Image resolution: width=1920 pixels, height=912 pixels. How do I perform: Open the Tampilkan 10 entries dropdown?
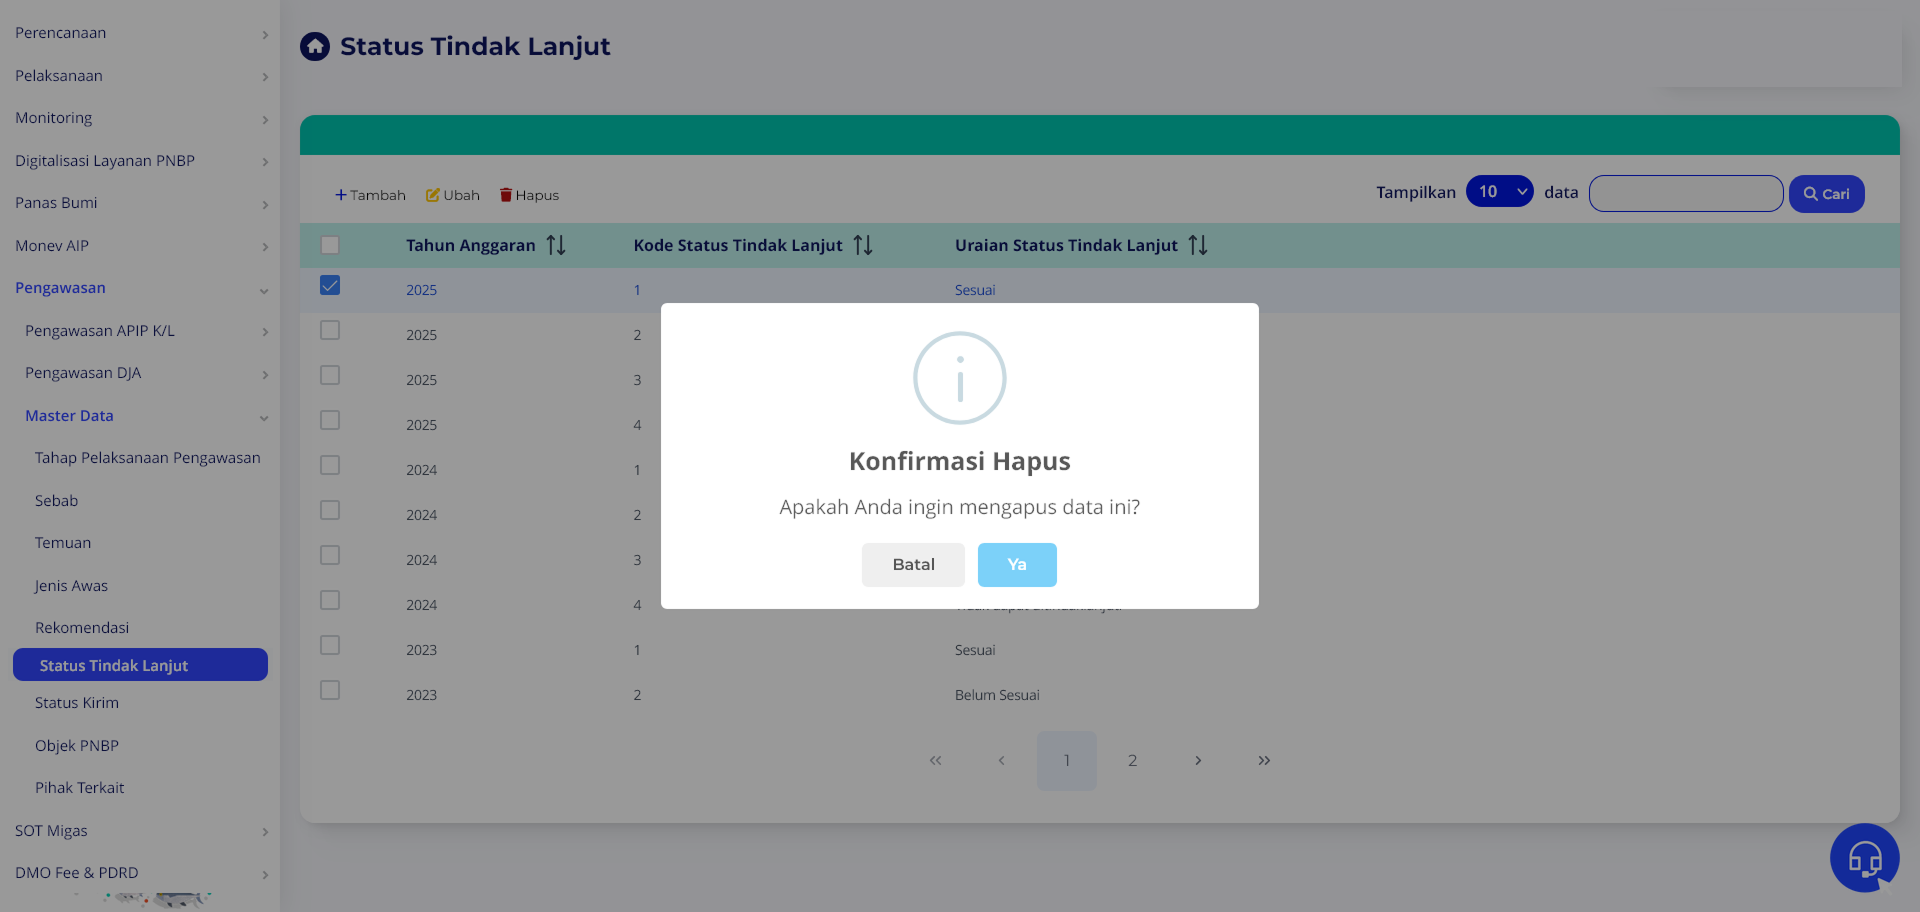[x=1499, y=191]
